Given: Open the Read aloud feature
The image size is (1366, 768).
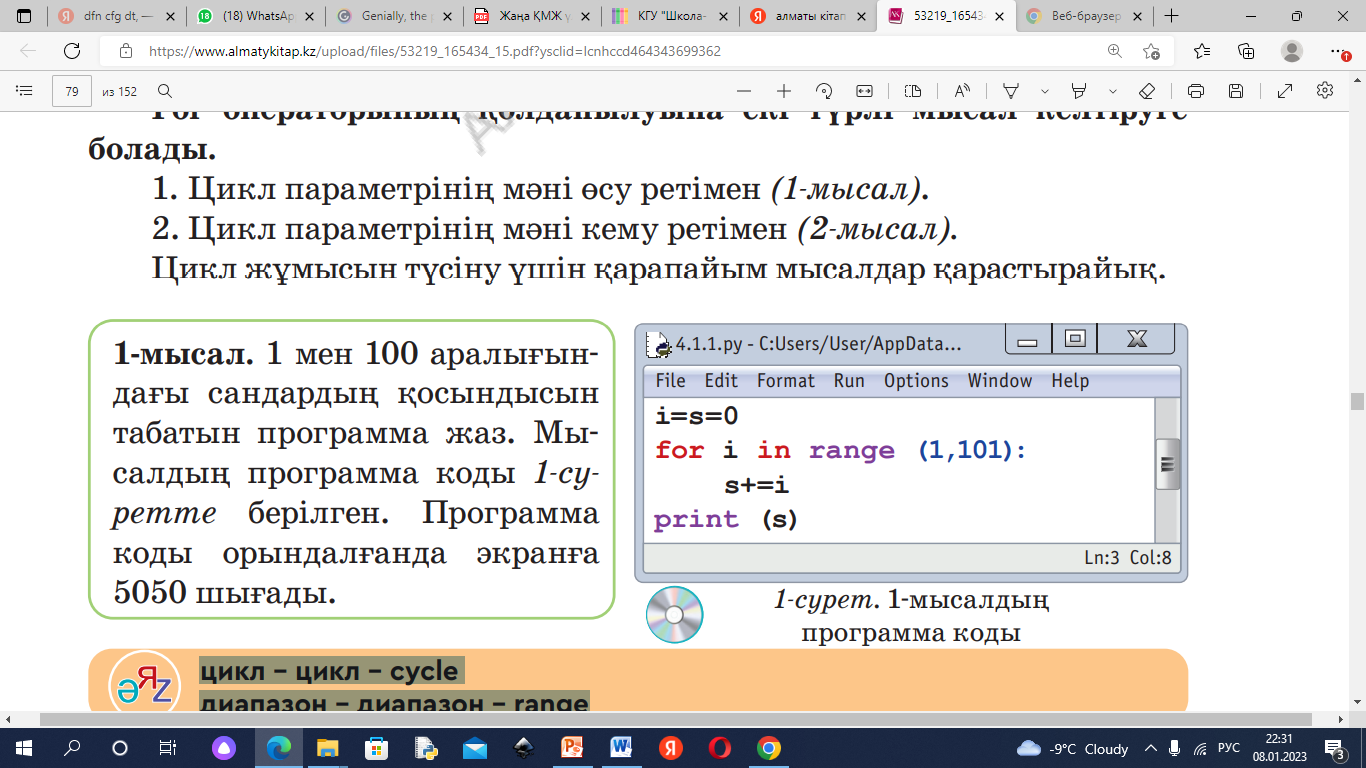Looking at the screenshot, I should [962, 91].
